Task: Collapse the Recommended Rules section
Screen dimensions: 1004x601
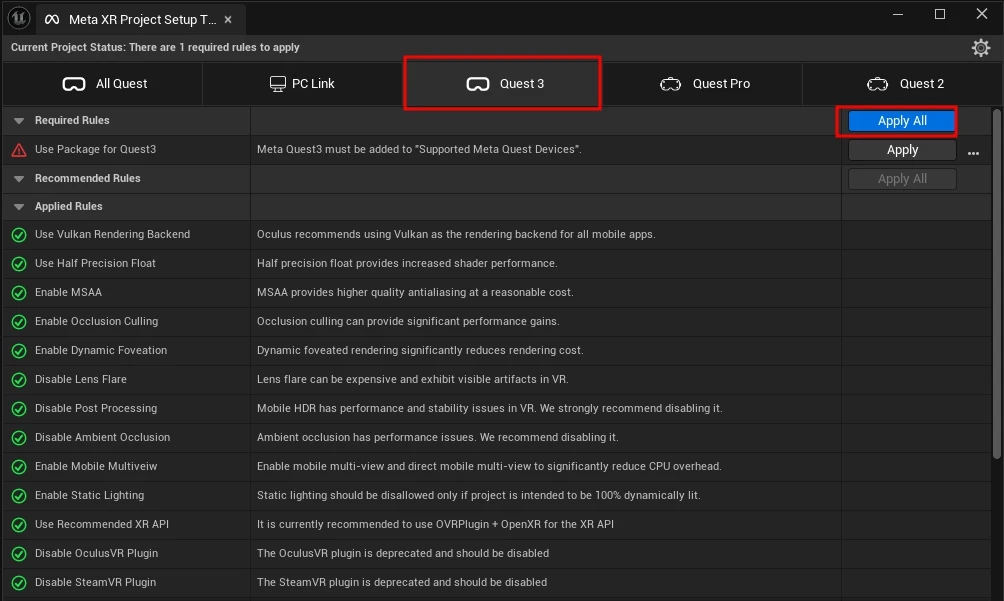Action: pos(19,179)
